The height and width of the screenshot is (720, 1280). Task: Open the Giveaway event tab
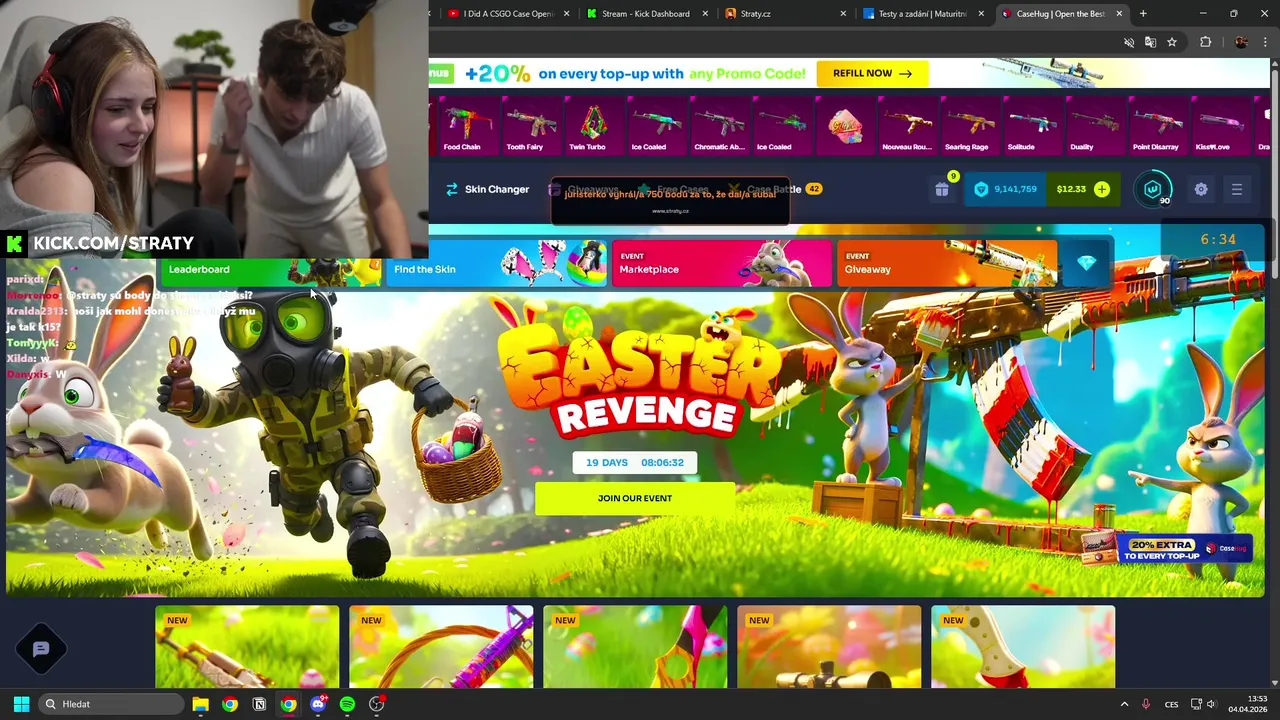[x=946, y=264]
